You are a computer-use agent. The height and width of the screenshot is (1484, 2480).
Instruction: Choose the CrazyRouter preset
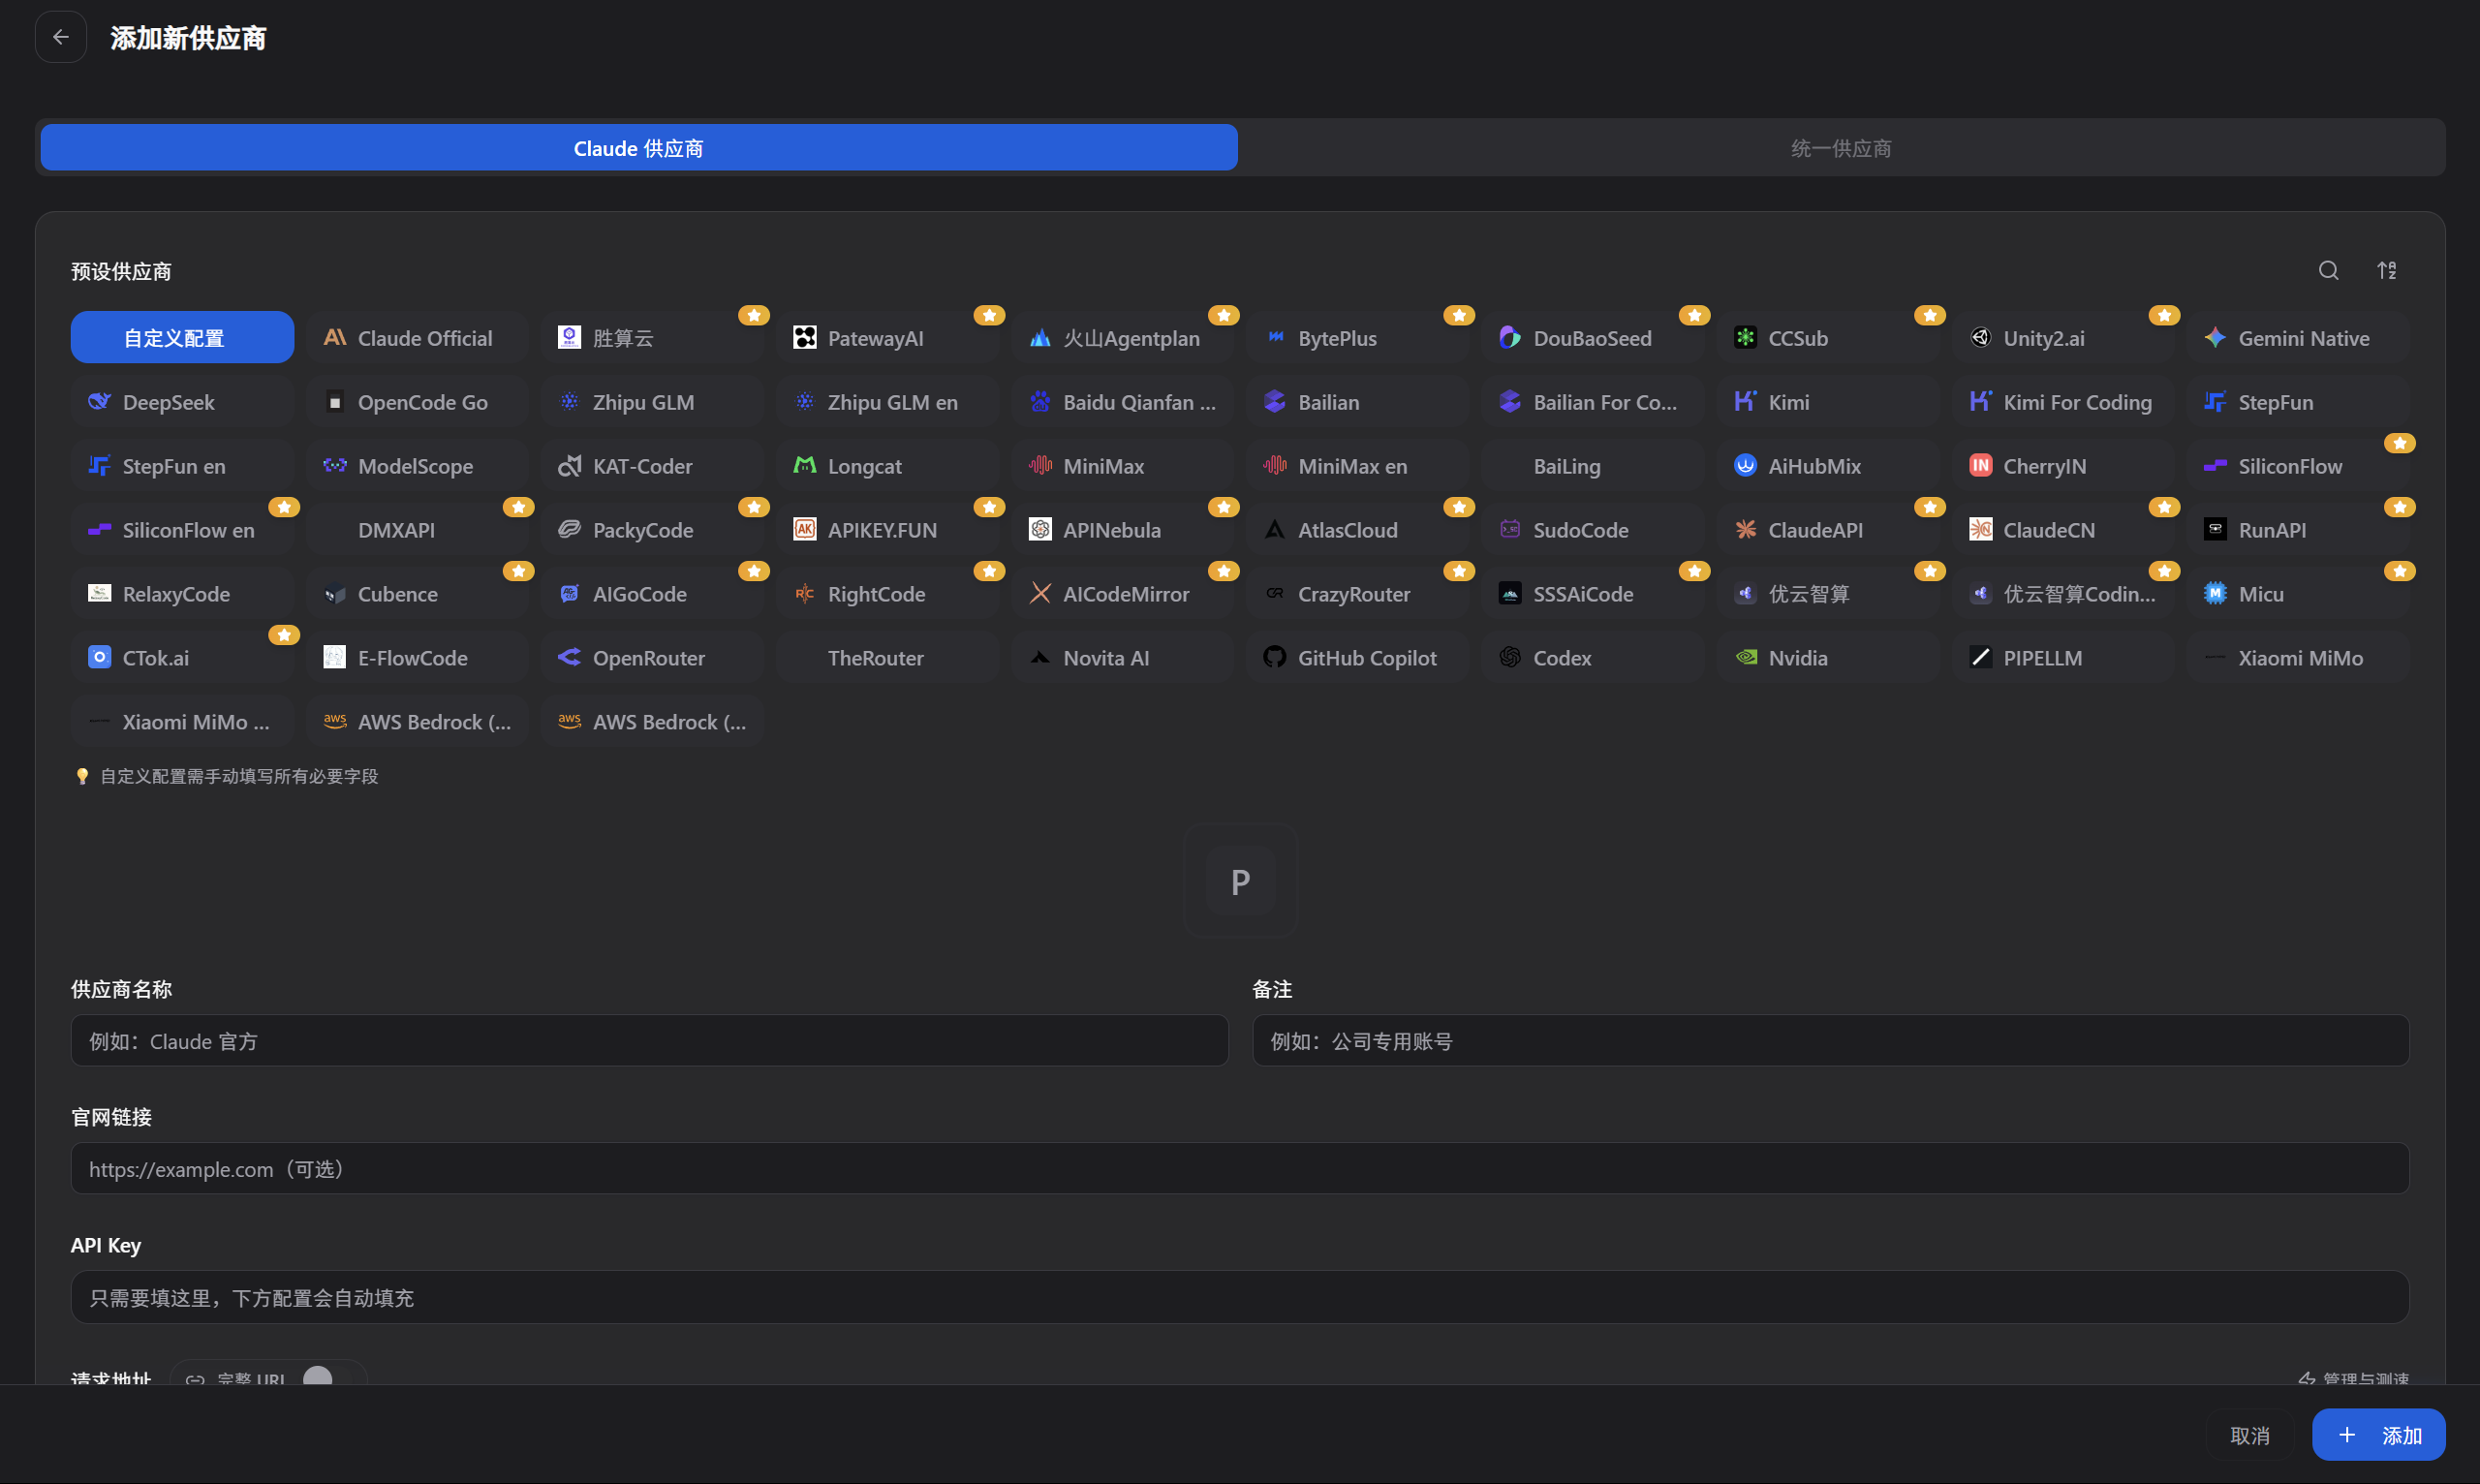click(1358, 594)
